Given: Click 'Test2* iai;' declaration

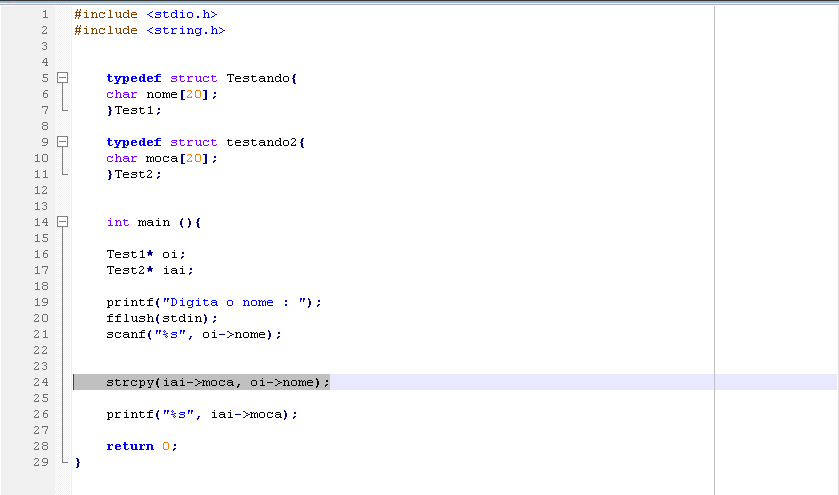Looking at the screenshot, I should pos(150,270).
